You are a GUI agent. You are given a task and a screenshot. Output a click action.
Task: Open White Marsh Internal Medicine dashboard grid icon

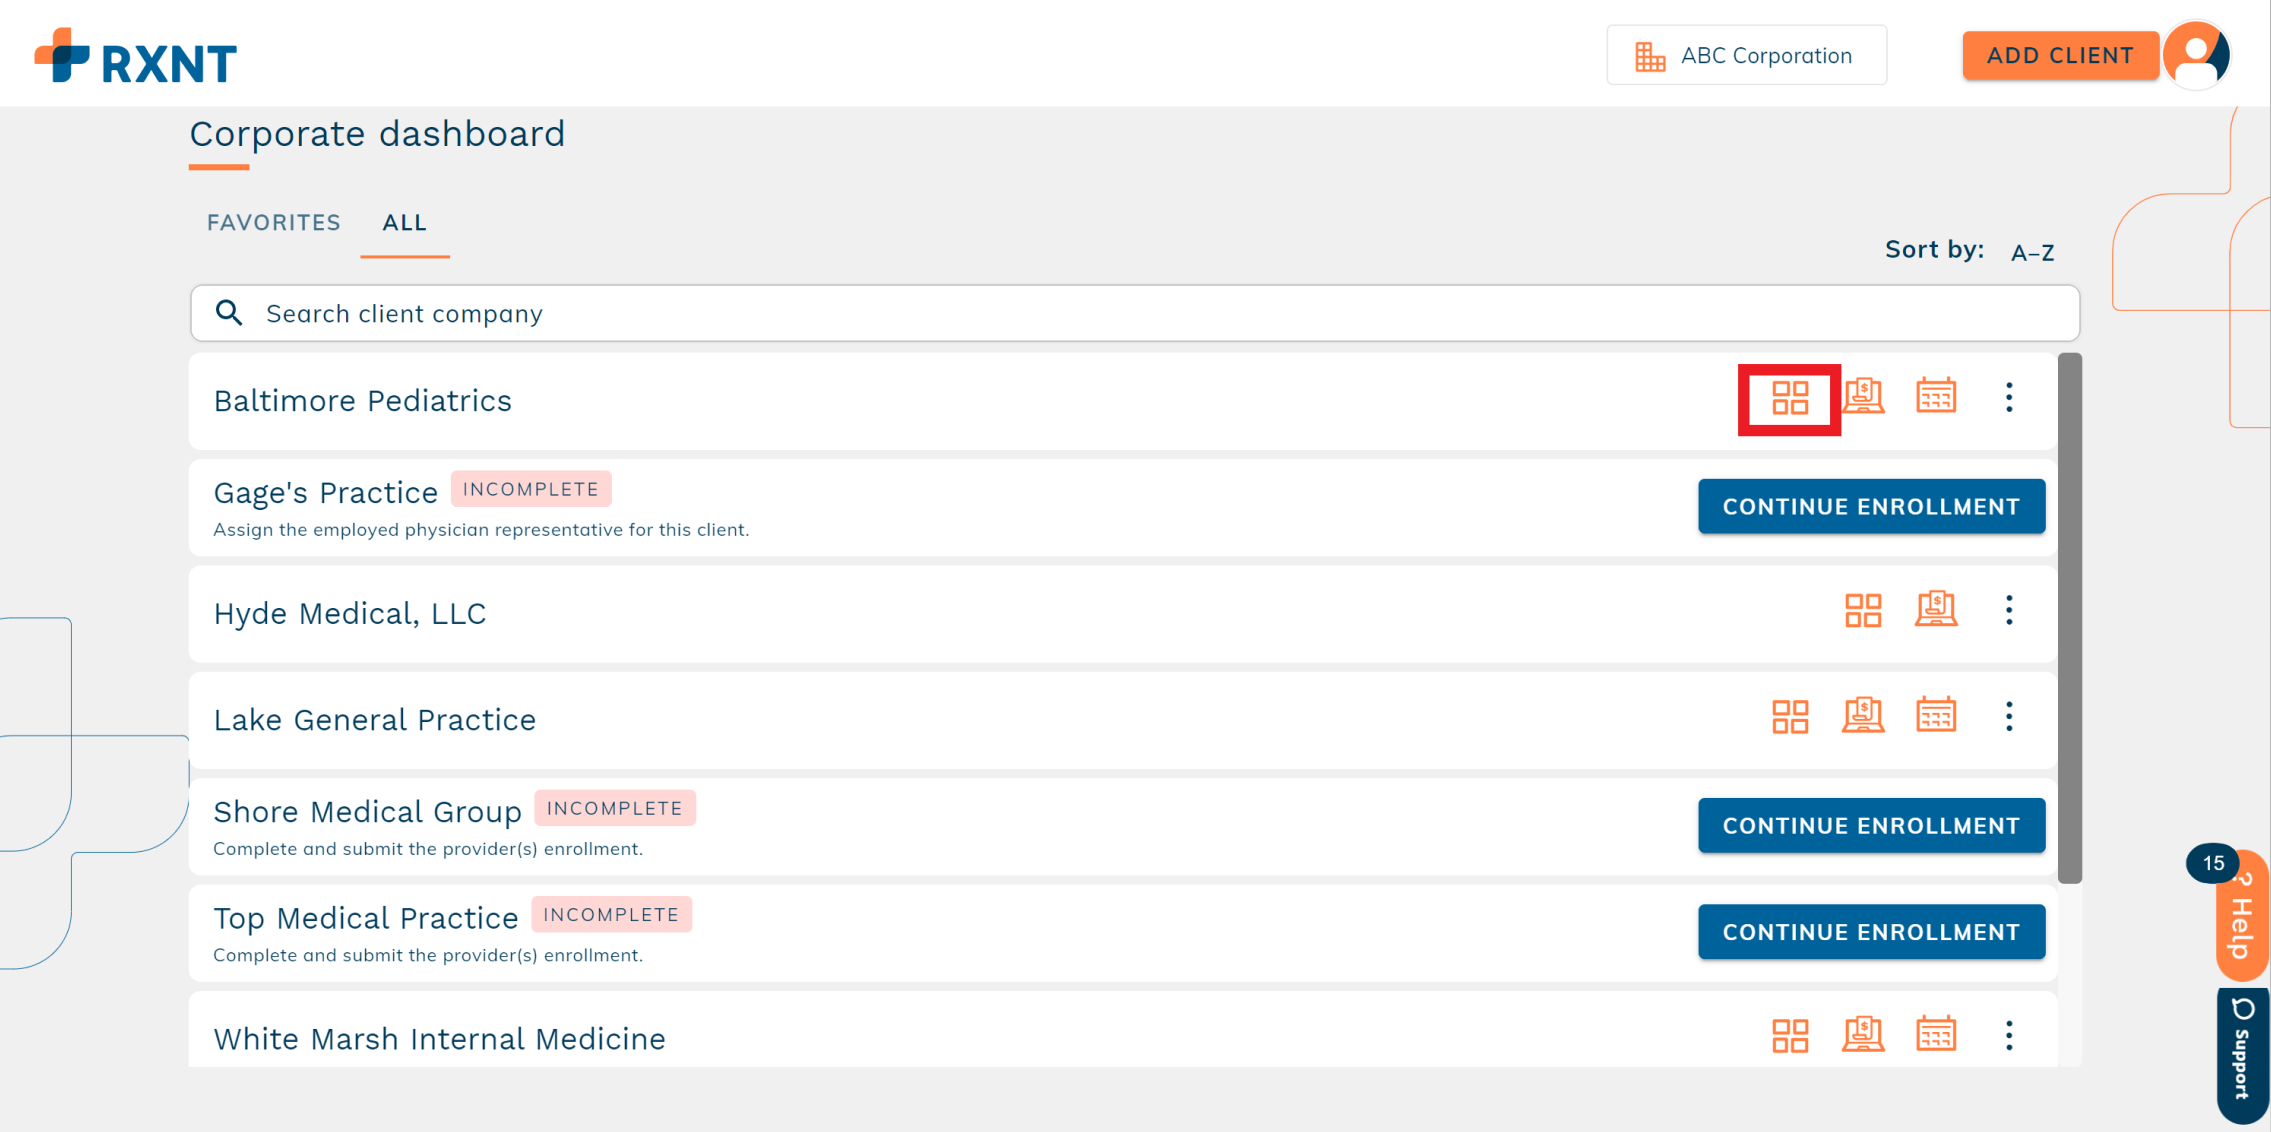click(1789, 1035)
